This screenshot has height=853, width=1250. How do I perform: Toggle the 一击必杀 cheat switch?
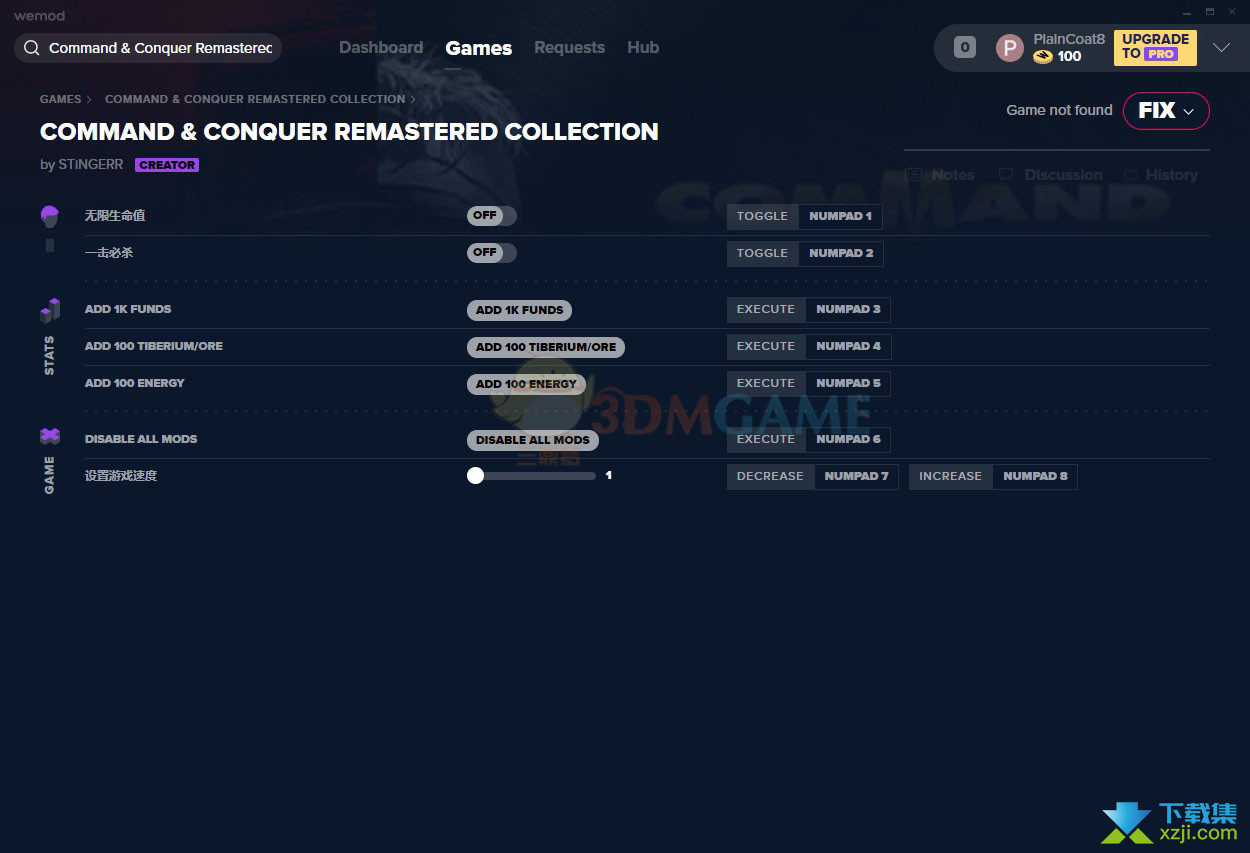[492, 253]
